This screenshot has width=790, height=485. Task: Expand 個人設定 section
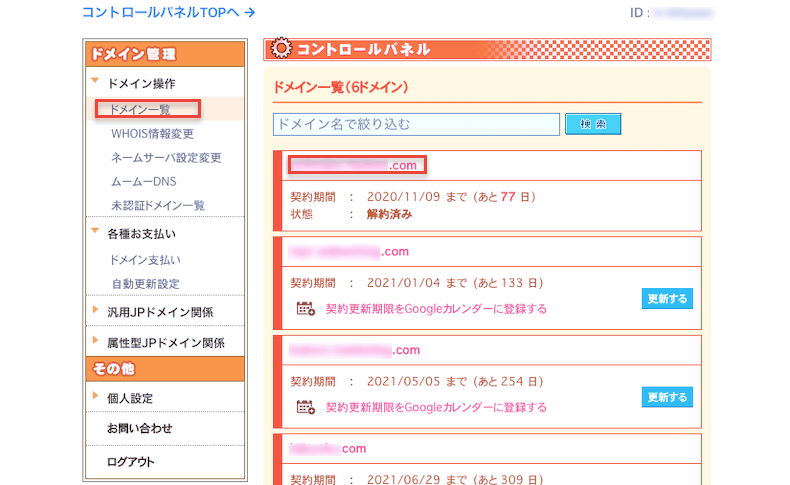pyautogui.click(x=129, y=398)
